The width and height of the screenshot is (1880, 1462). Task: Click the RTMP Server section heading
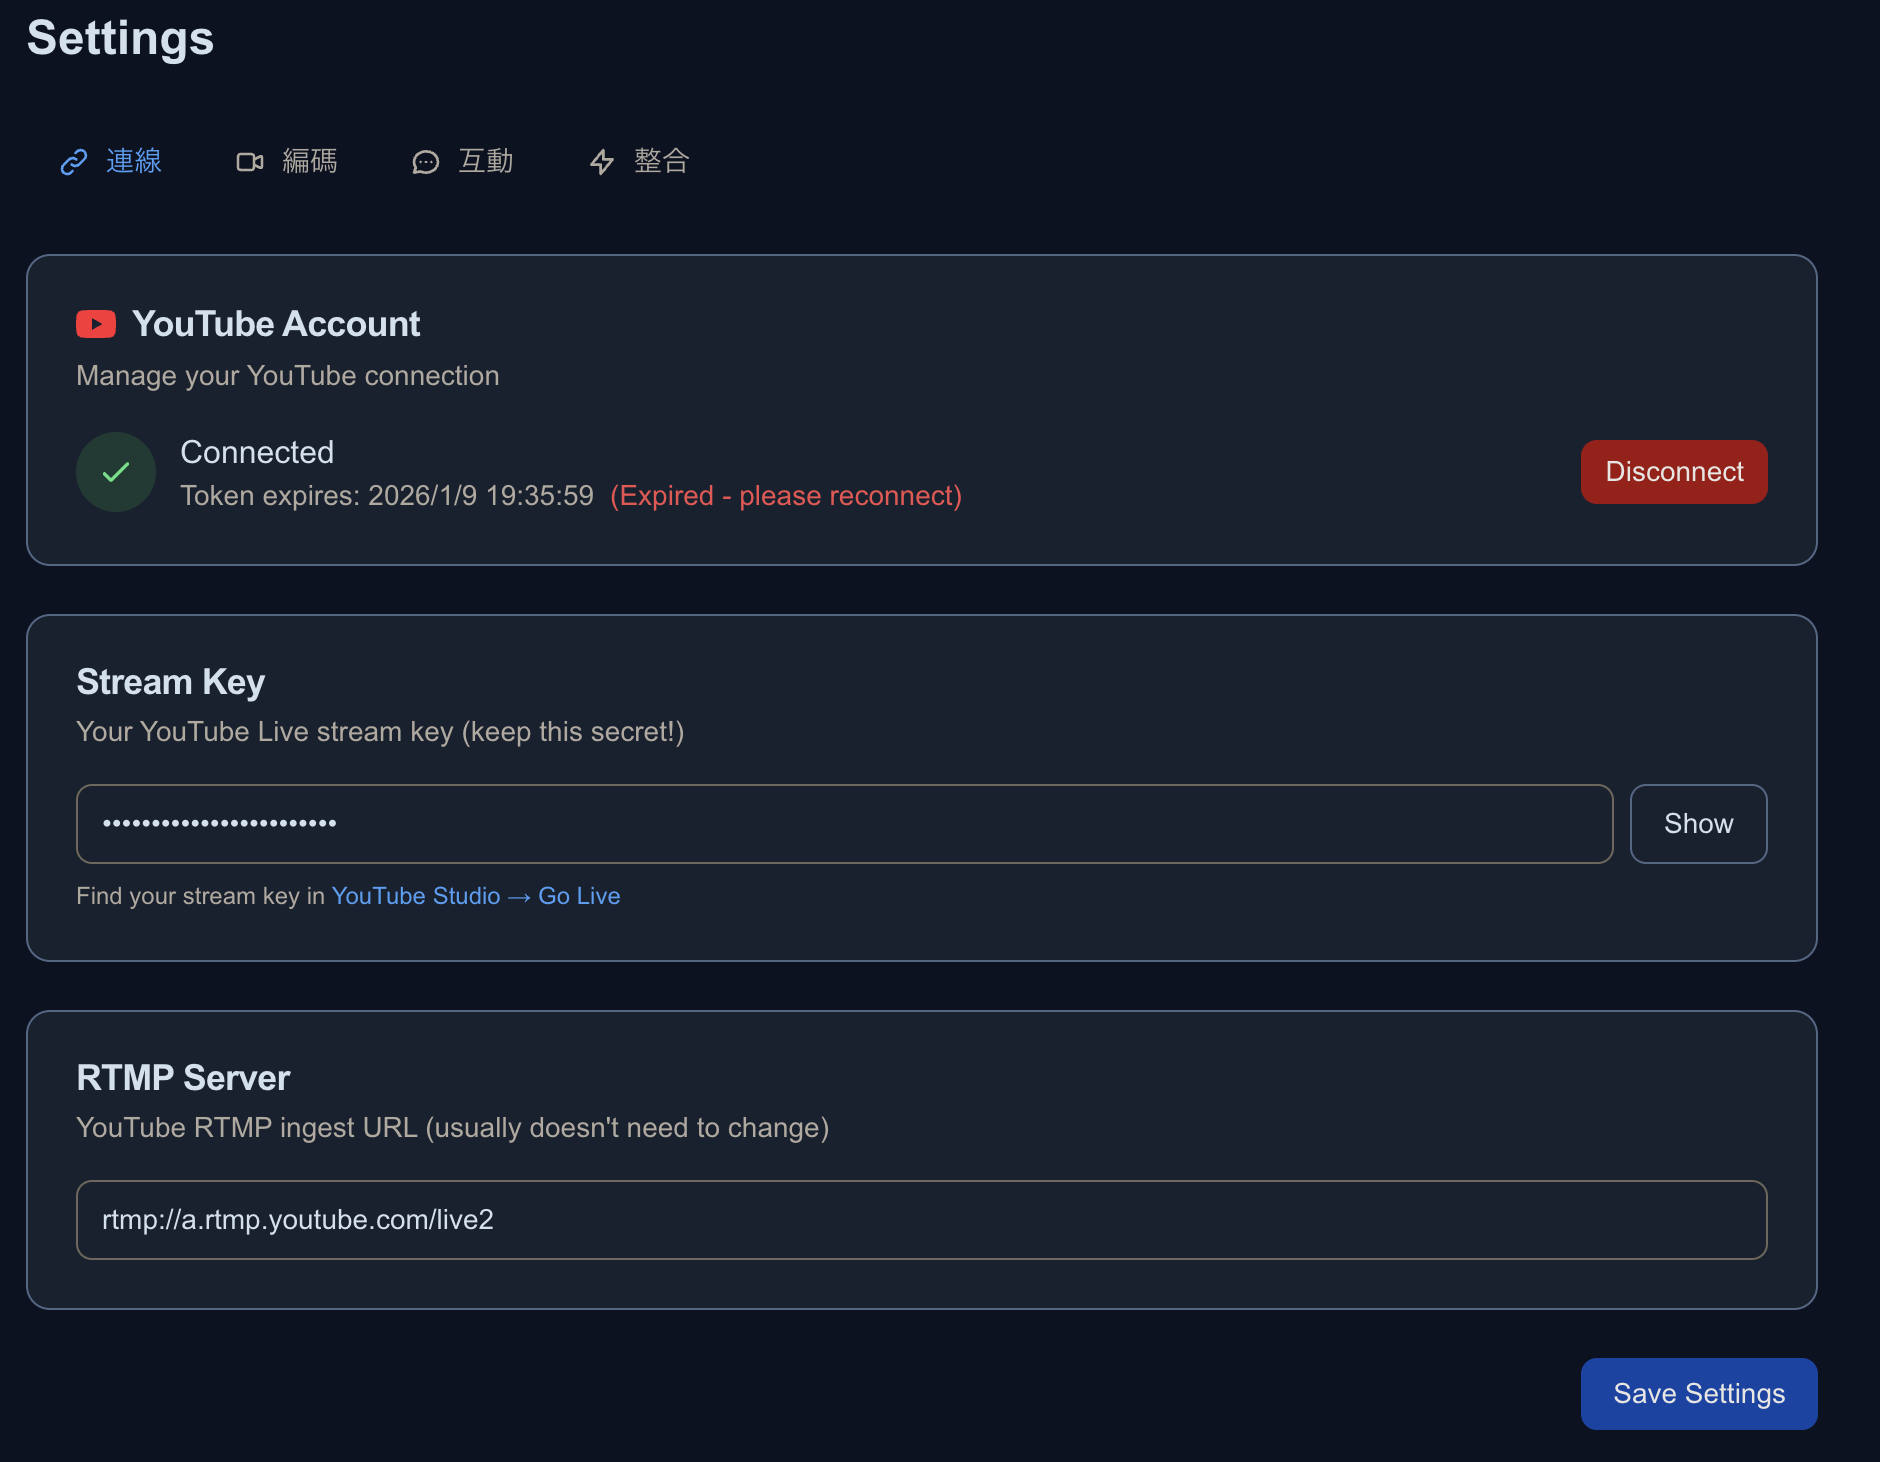(x=183, y=1078)
